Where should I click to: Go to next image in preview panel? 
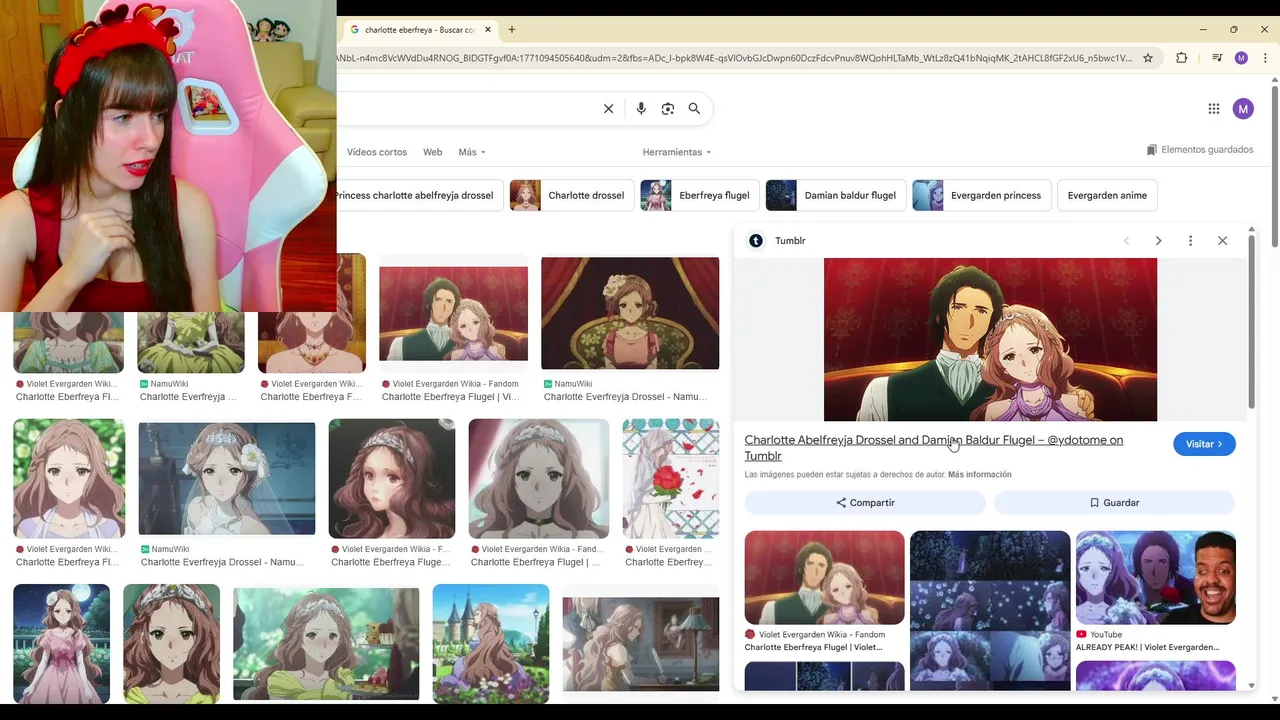point(1158,241)
